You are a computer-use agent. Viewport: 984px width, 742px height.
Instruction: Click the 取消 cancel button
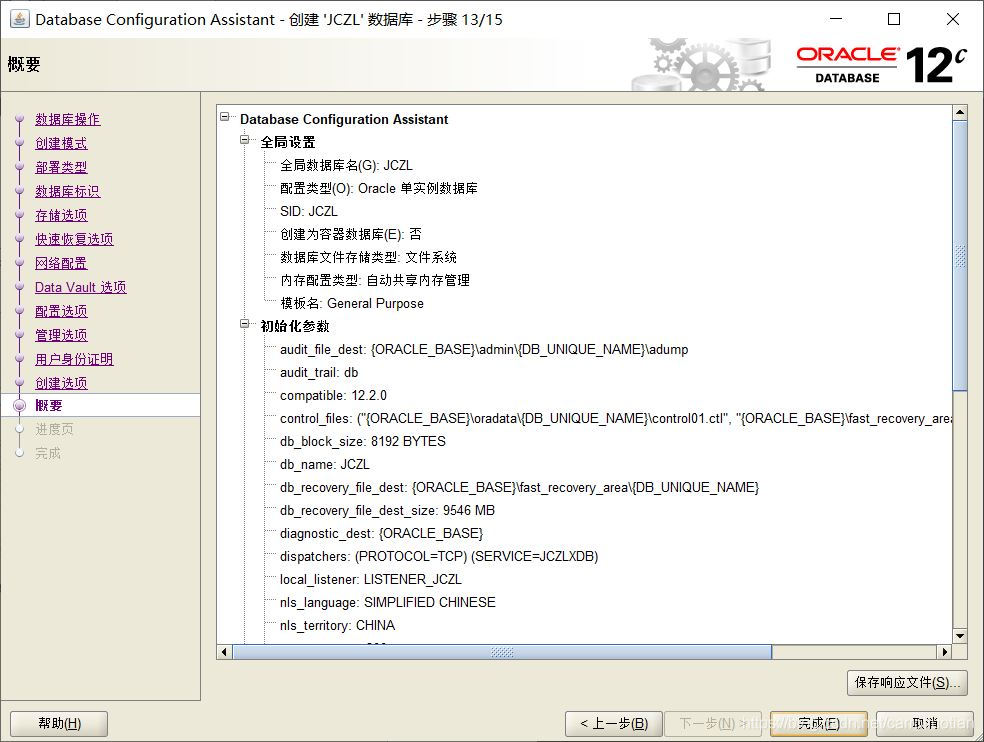coord(924,723)
